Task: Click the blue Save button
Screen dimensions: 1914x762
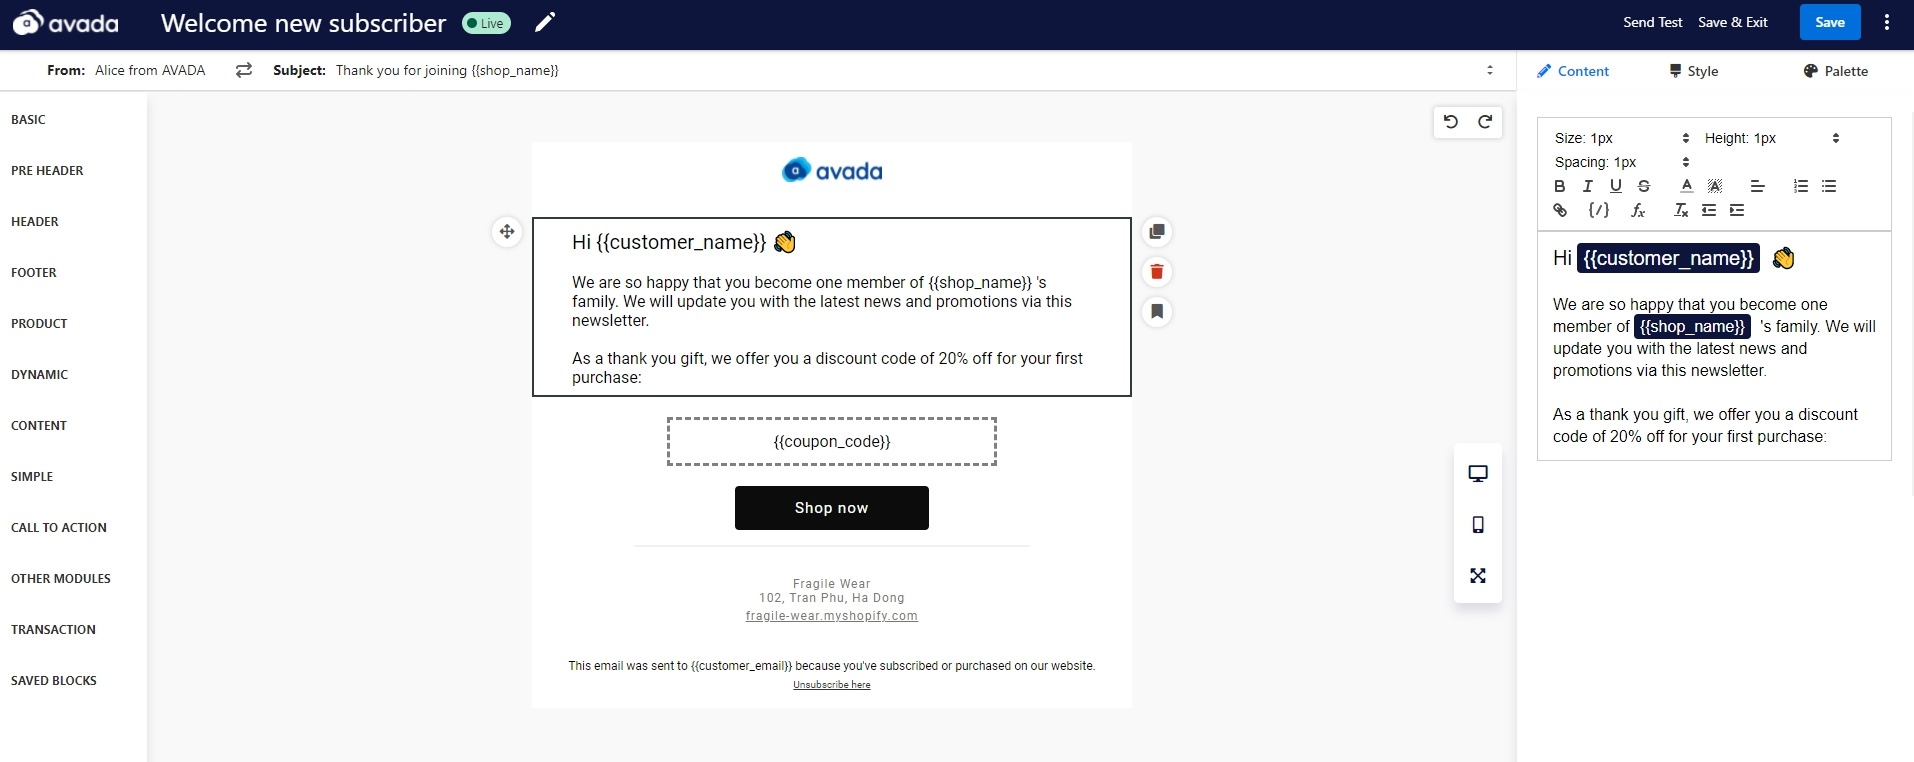Action: tap(1830, 22)
